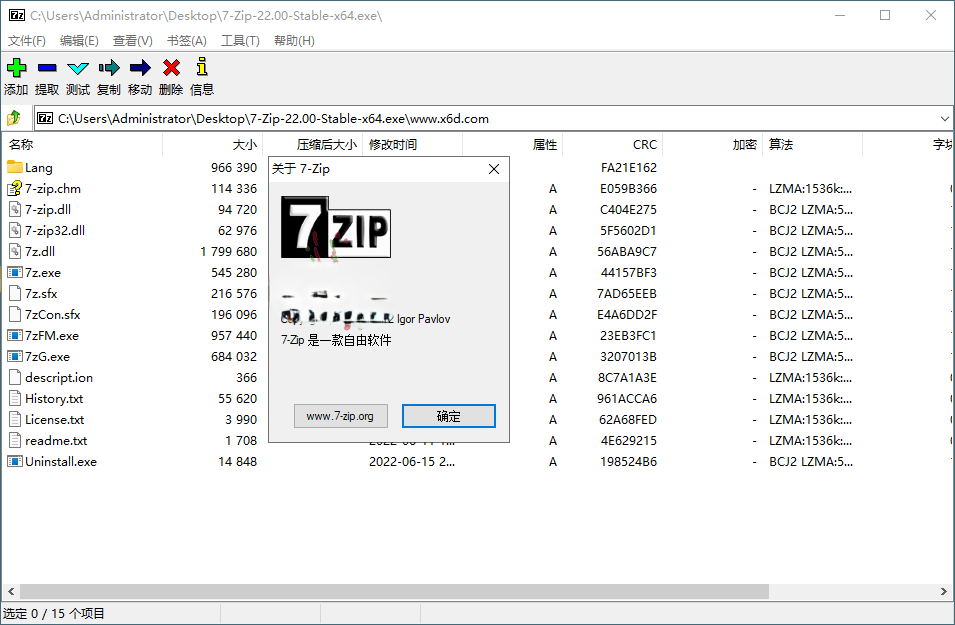The width and height of the screenshot is (955, 625).
Task: Click the Uninstall.exe application icon
Action: 15,461
